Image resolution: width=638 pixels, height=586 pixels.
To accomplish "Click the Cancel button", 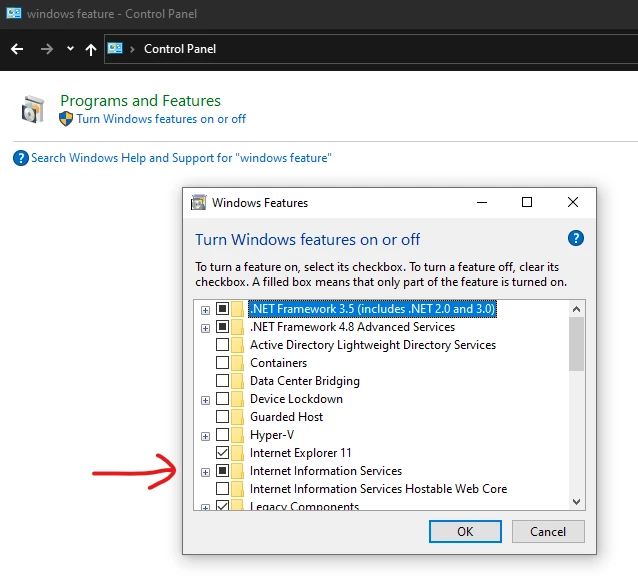I will click(548, 531).
